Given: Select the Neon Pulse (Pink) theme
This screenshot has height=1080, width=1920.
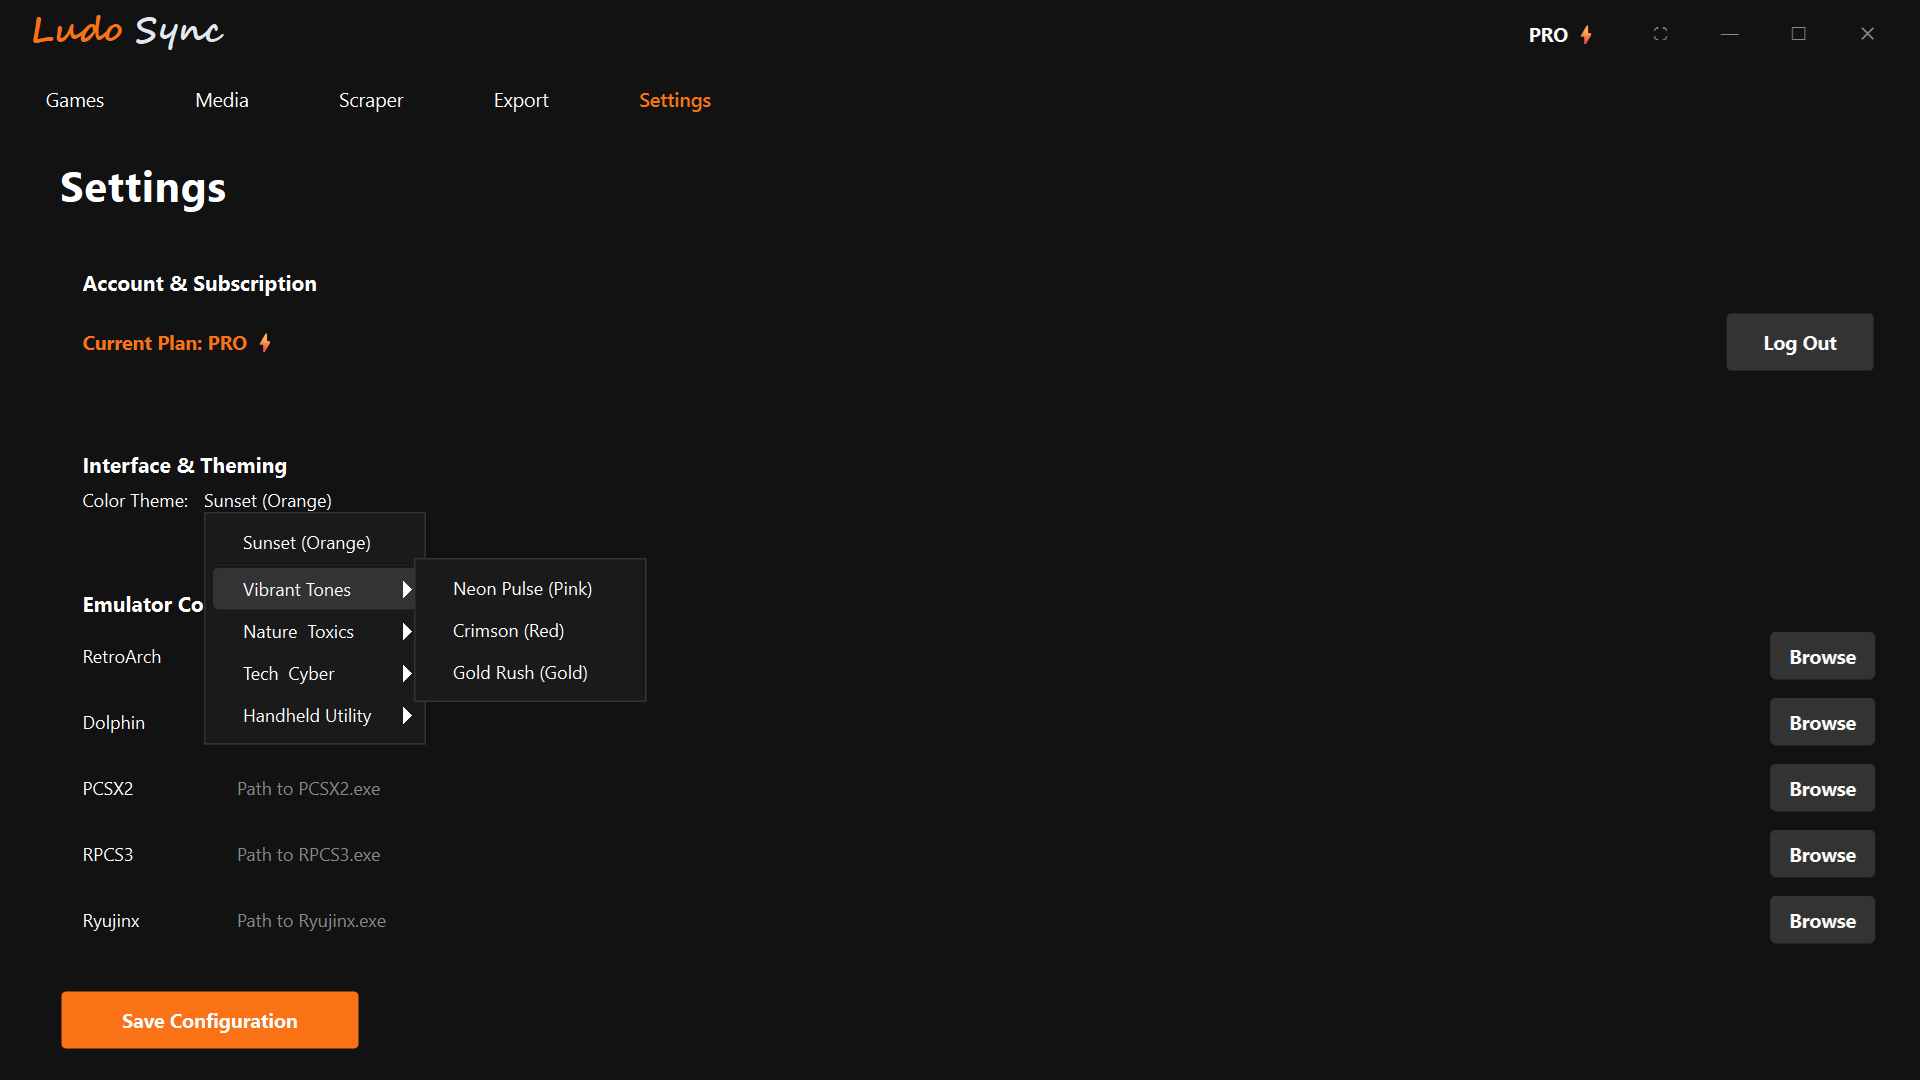Looking at the screenshot, I should pyautogui.click(x=522, y=589).
